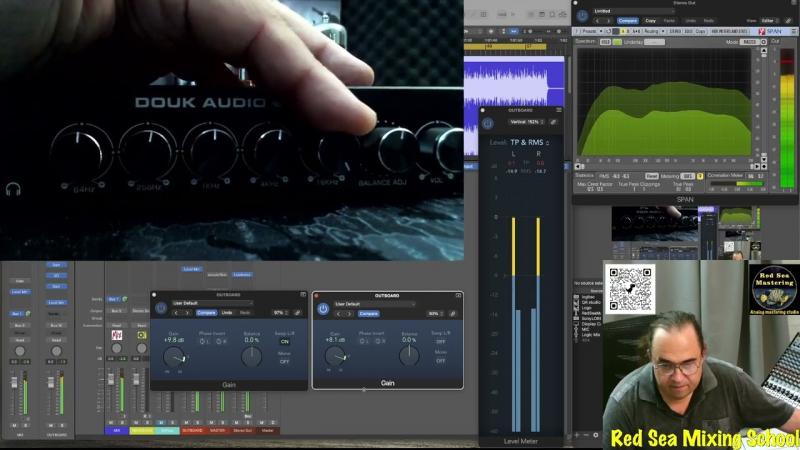Screen dimensions: 800x450
Task: Select red OUTBOARD channel strip label
Action: click(192, 431)
